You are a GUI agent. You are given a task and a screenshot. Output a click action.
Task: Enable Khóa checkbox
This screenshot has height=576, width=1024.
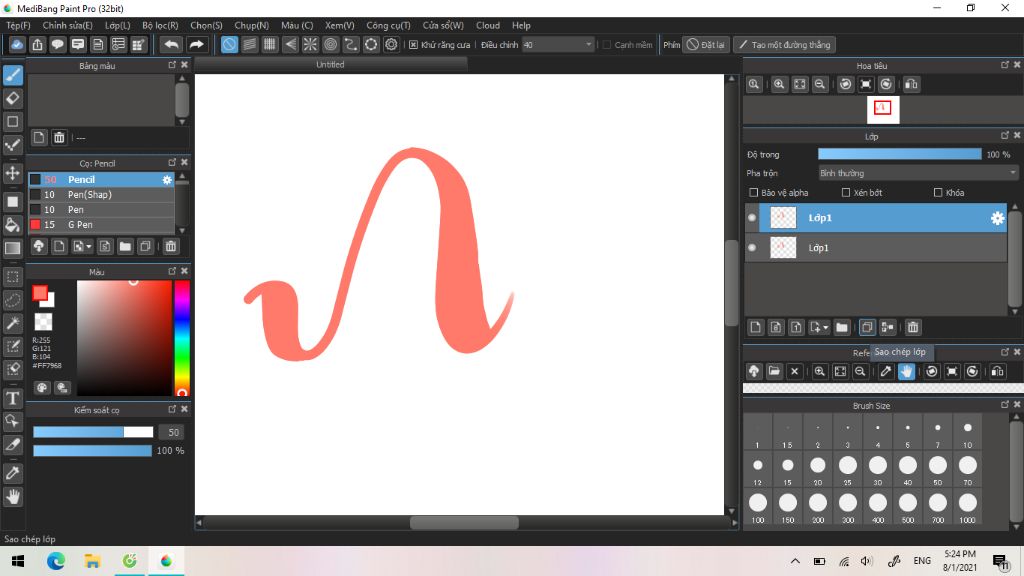tap(938, 193)
